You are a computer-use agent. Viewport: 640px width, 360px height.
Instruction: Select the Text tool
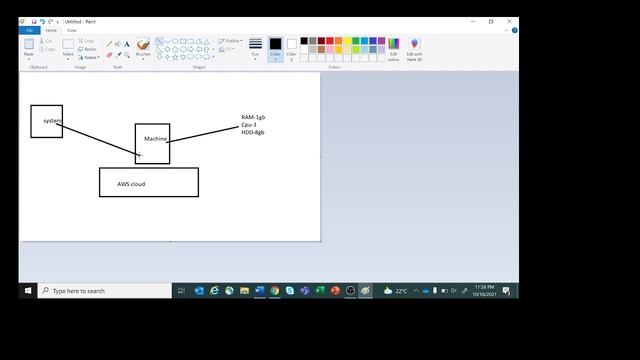tap(127, 44)
